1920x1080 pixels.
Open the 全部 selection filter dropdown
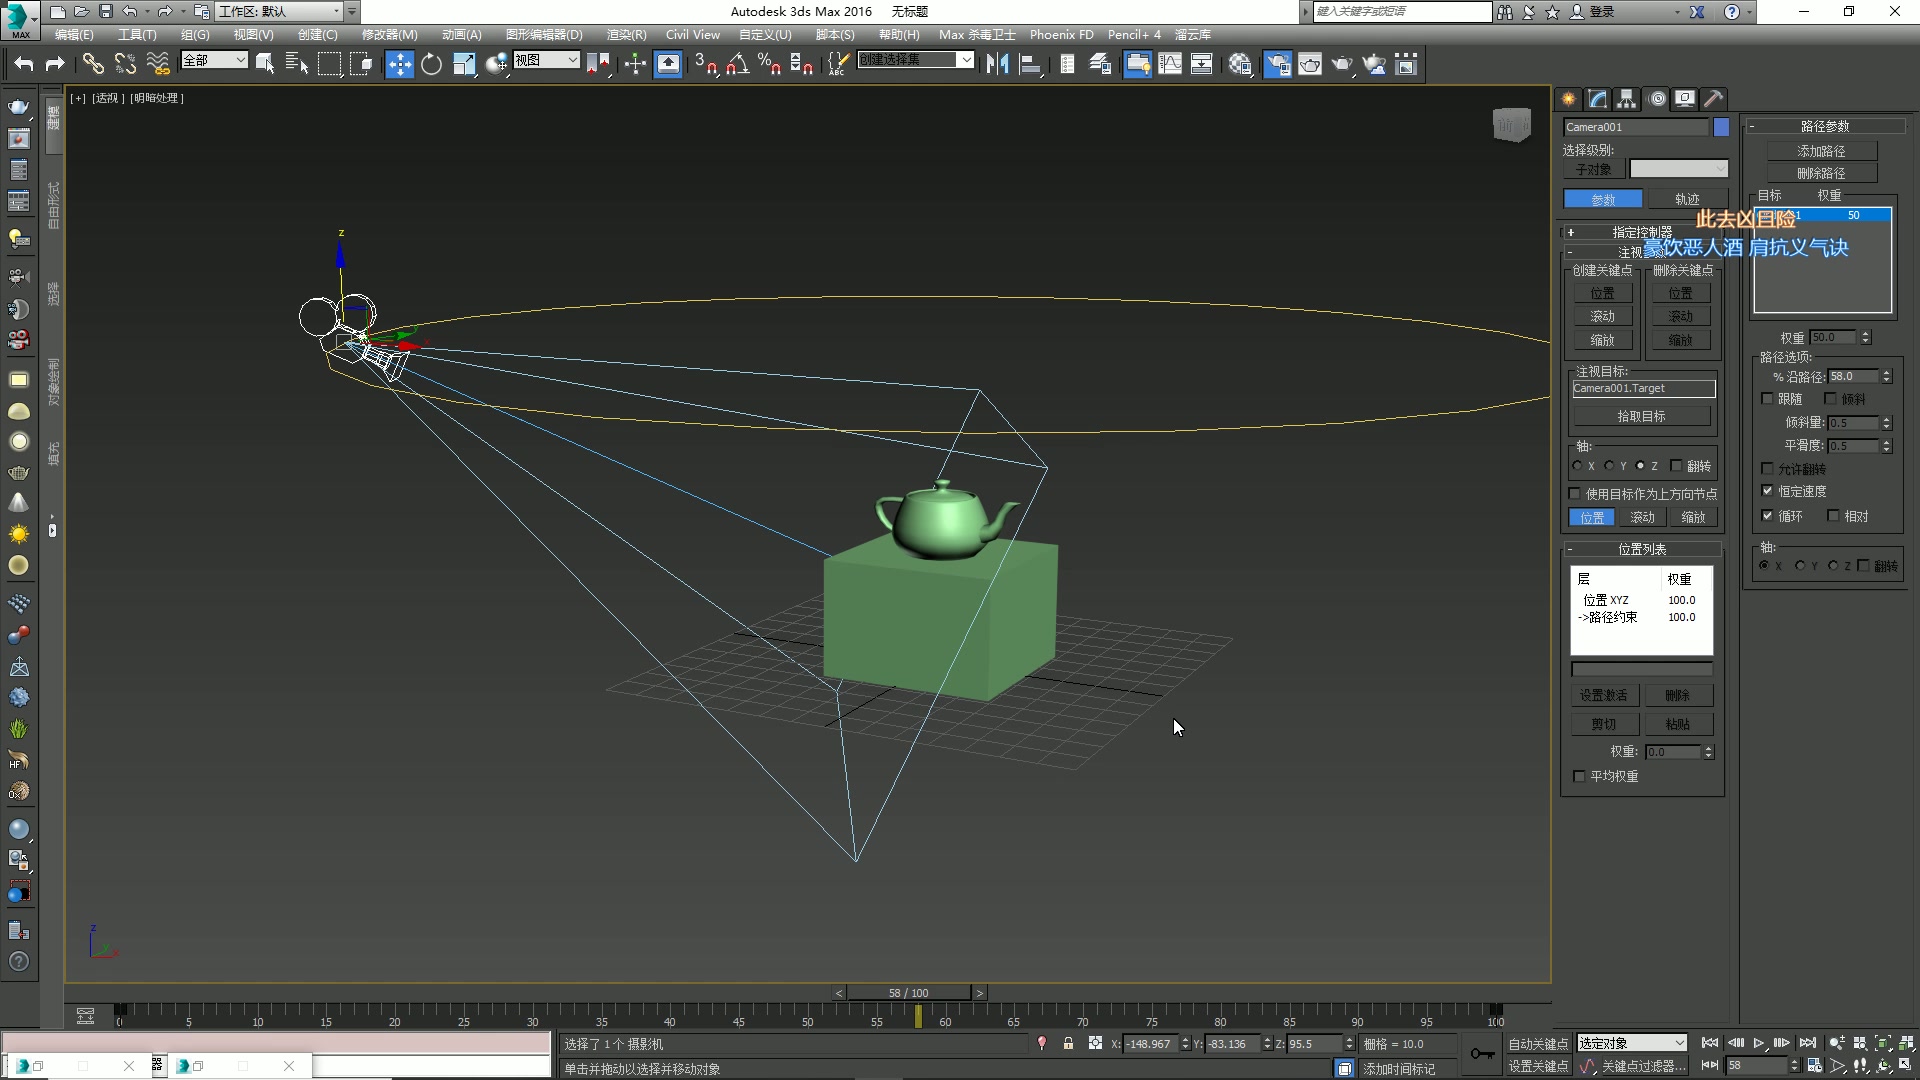214,61
